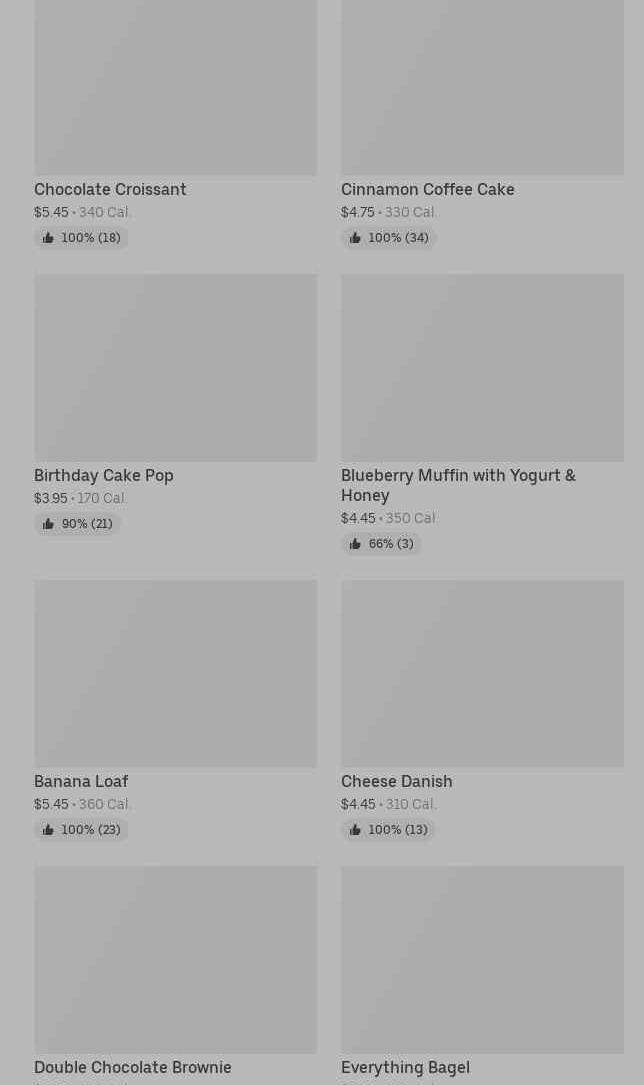Click the Double Chocolate Brownie title
This screenshot has height=1085, width=644.
coord(132,1067)
